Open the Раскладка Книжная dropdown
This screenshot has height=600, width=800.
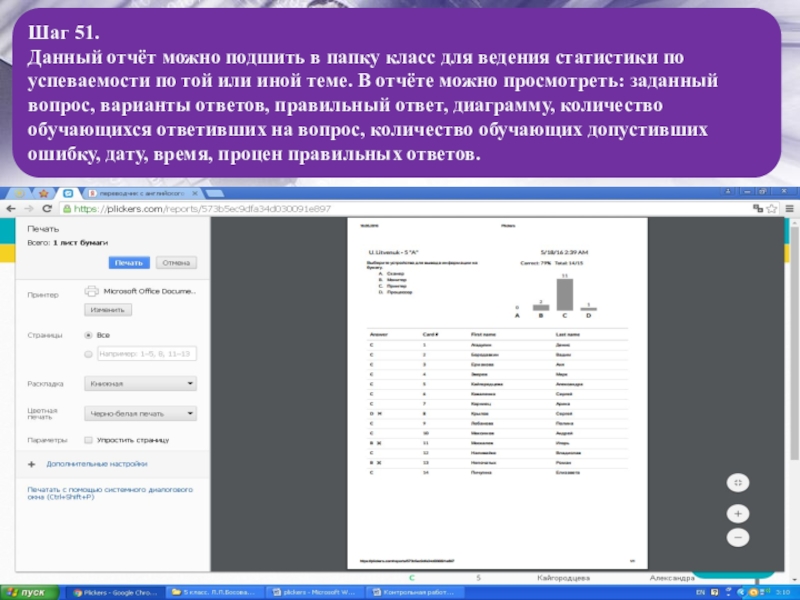pyautogui.click(x=140, y=384)
